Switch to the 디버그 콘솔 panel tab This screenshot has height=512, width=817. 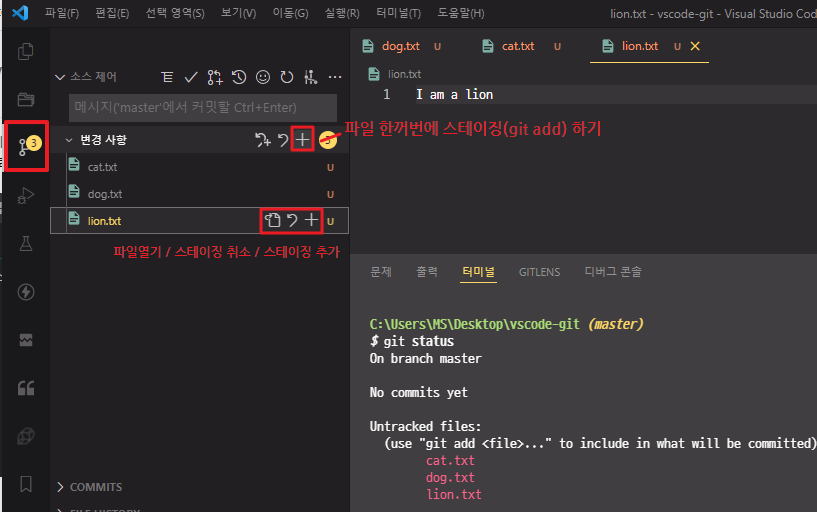tap(613, 271)
